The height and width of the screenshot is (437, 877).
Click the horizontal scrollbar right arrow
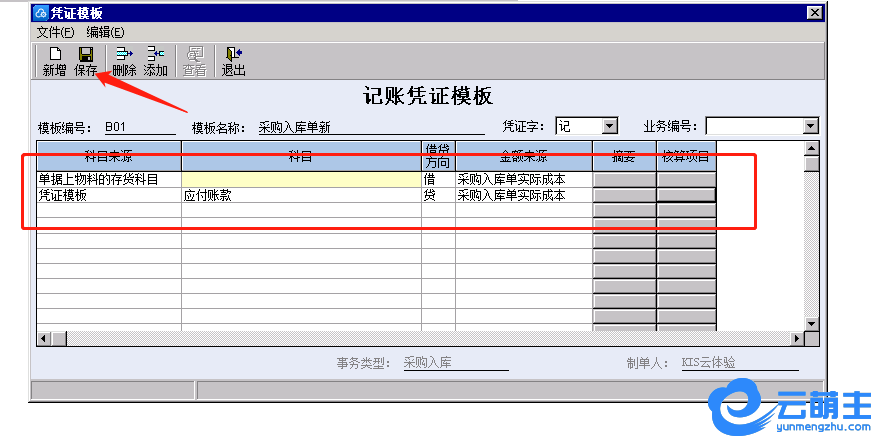(796, 340)
